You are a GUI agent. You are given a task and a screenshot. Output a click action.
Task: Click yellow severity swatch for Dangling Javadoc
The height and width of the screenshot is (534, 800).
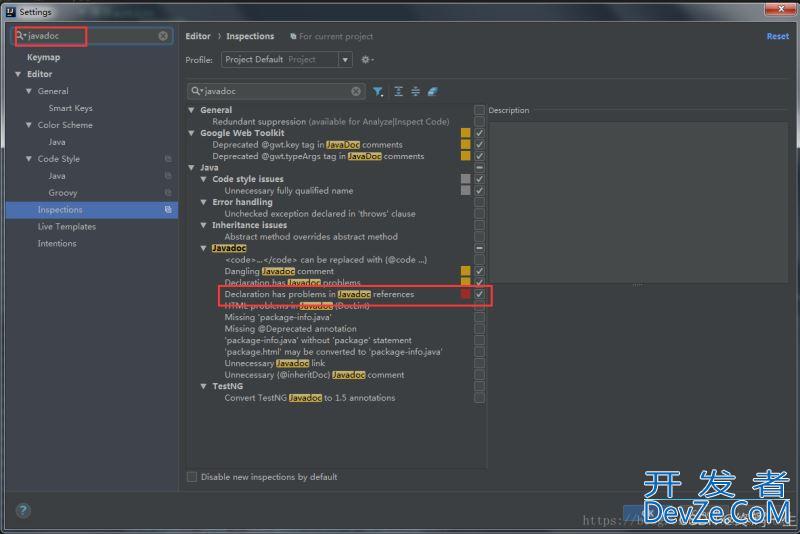click(465, 271)
